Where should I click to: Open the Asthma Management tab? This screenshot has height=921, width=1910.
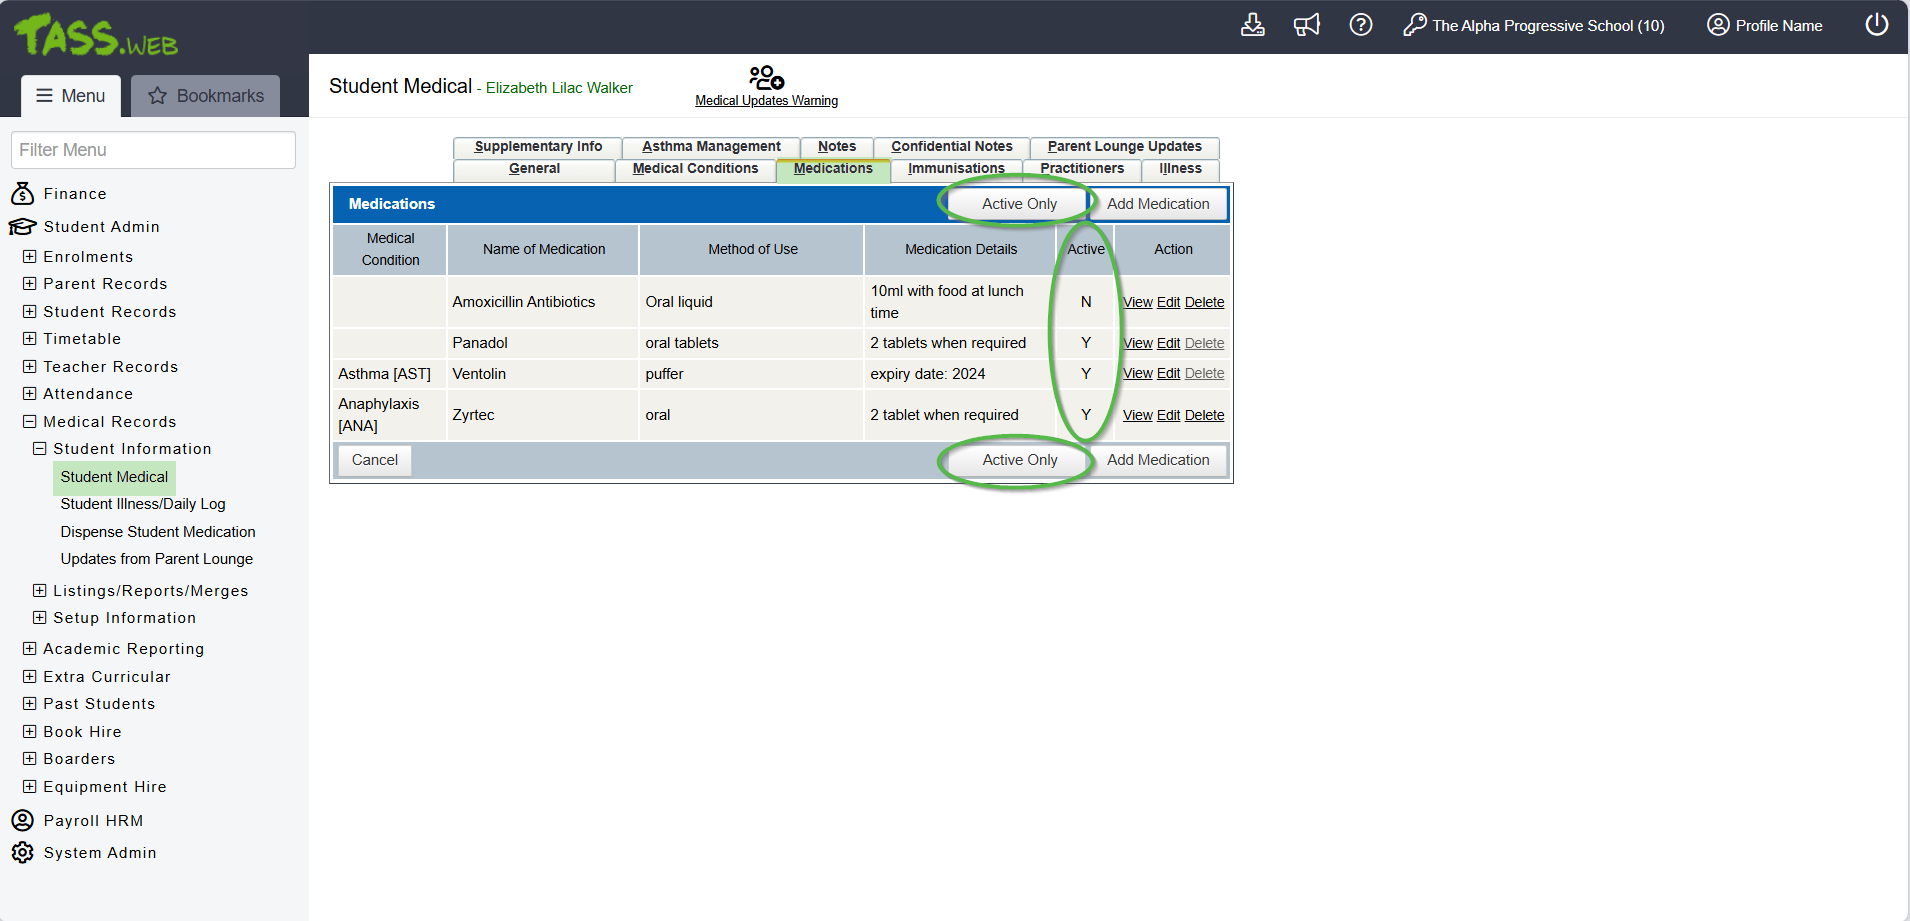coord(710,147)
